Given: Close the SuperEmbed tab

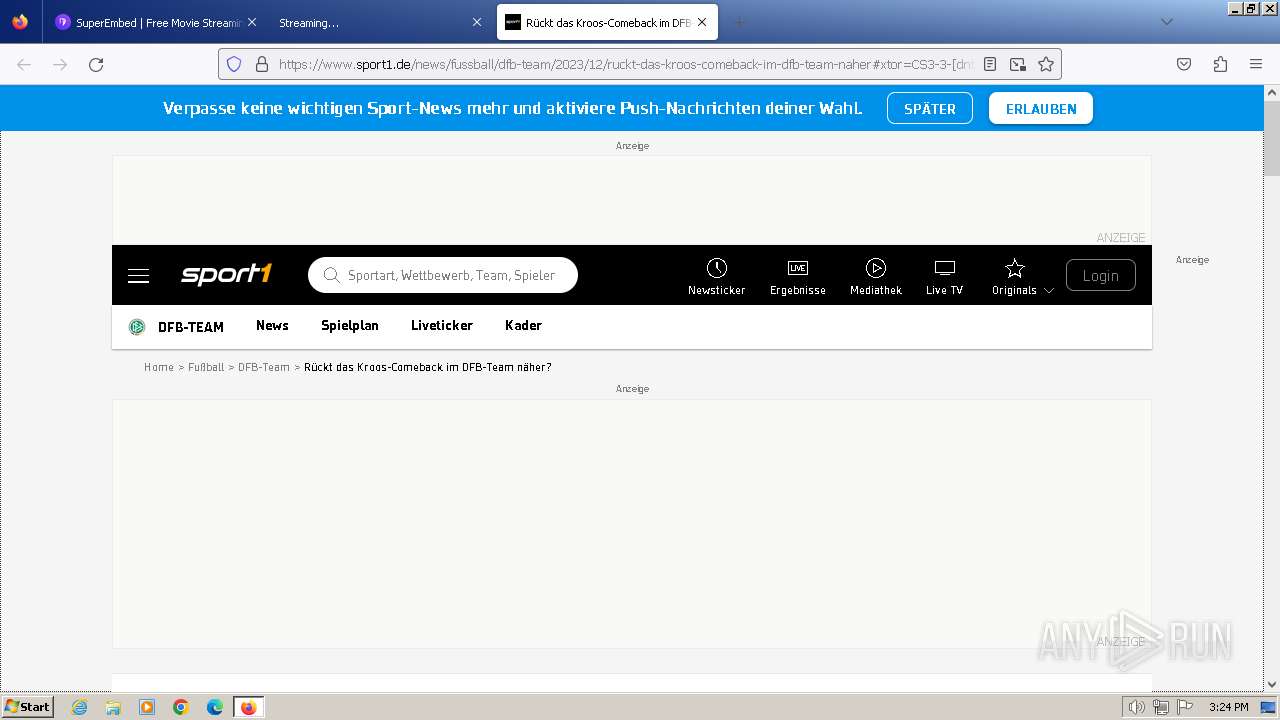Looking at the screenshot, I should (x=252, y=22).
